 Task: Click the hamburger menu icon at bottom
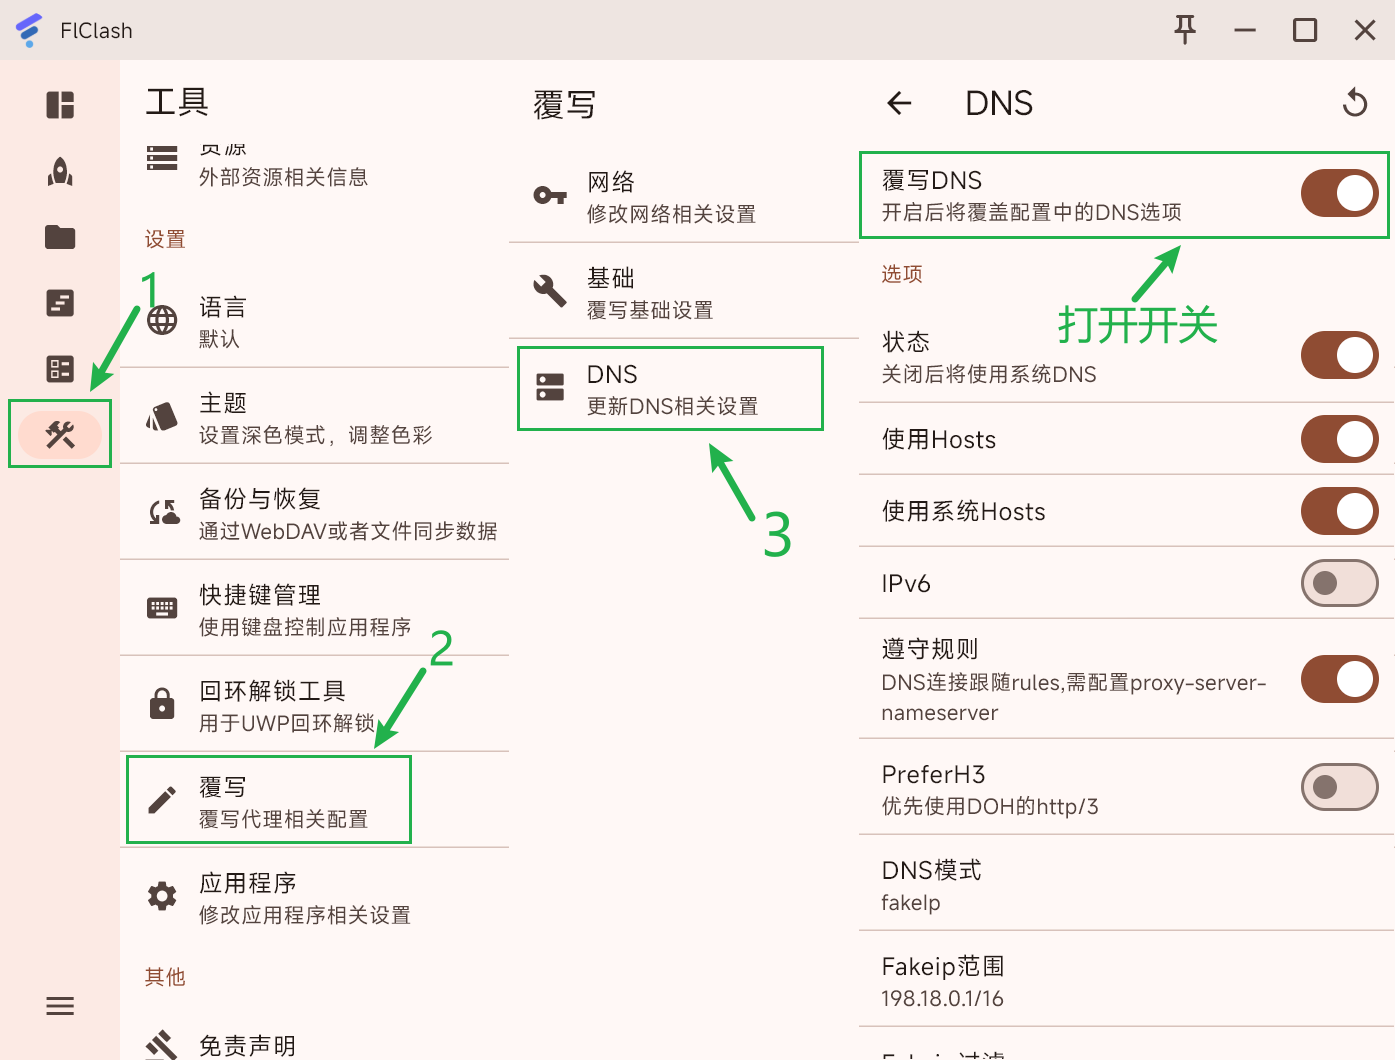(x=60, y=1006)
